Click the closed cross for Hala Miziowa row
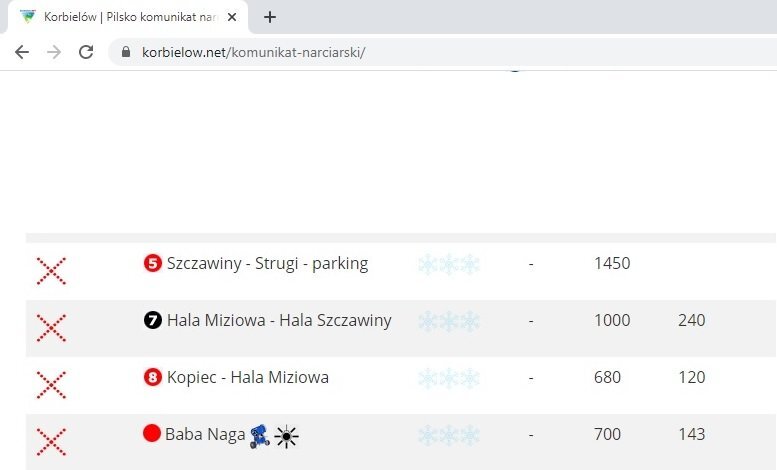777x470 pixels. pyautogui.click(x=51, y=328)
